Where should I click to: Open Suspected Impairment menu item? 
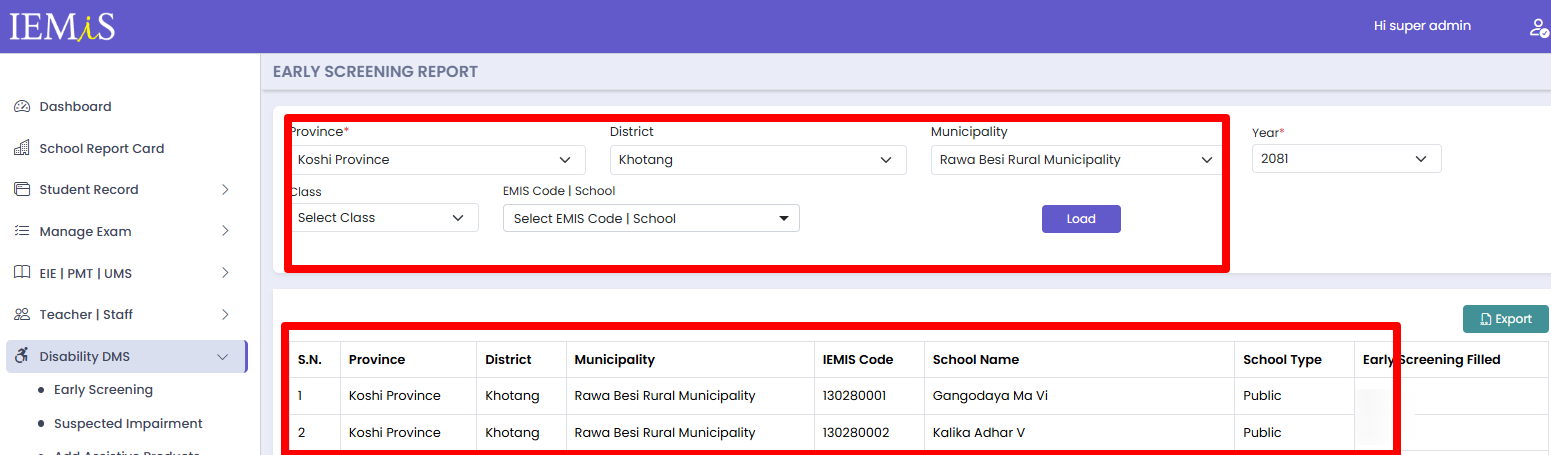pyautogui.click(x=128, y=424)
